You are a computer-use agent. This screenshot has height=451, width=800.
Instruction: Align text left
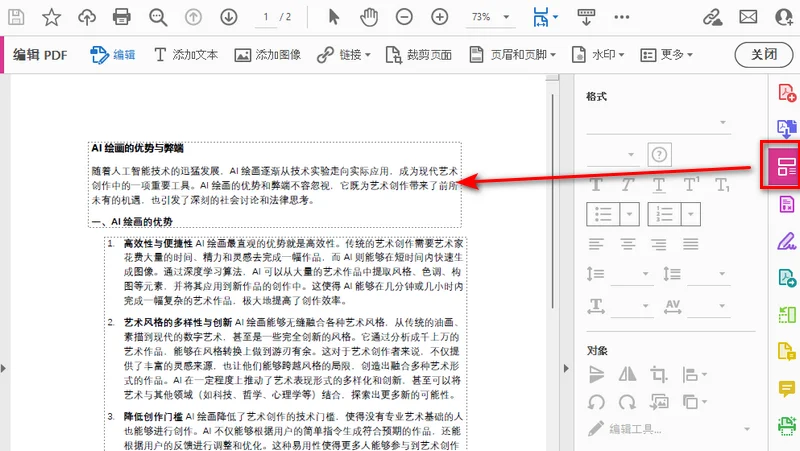[x=596, y=244]
